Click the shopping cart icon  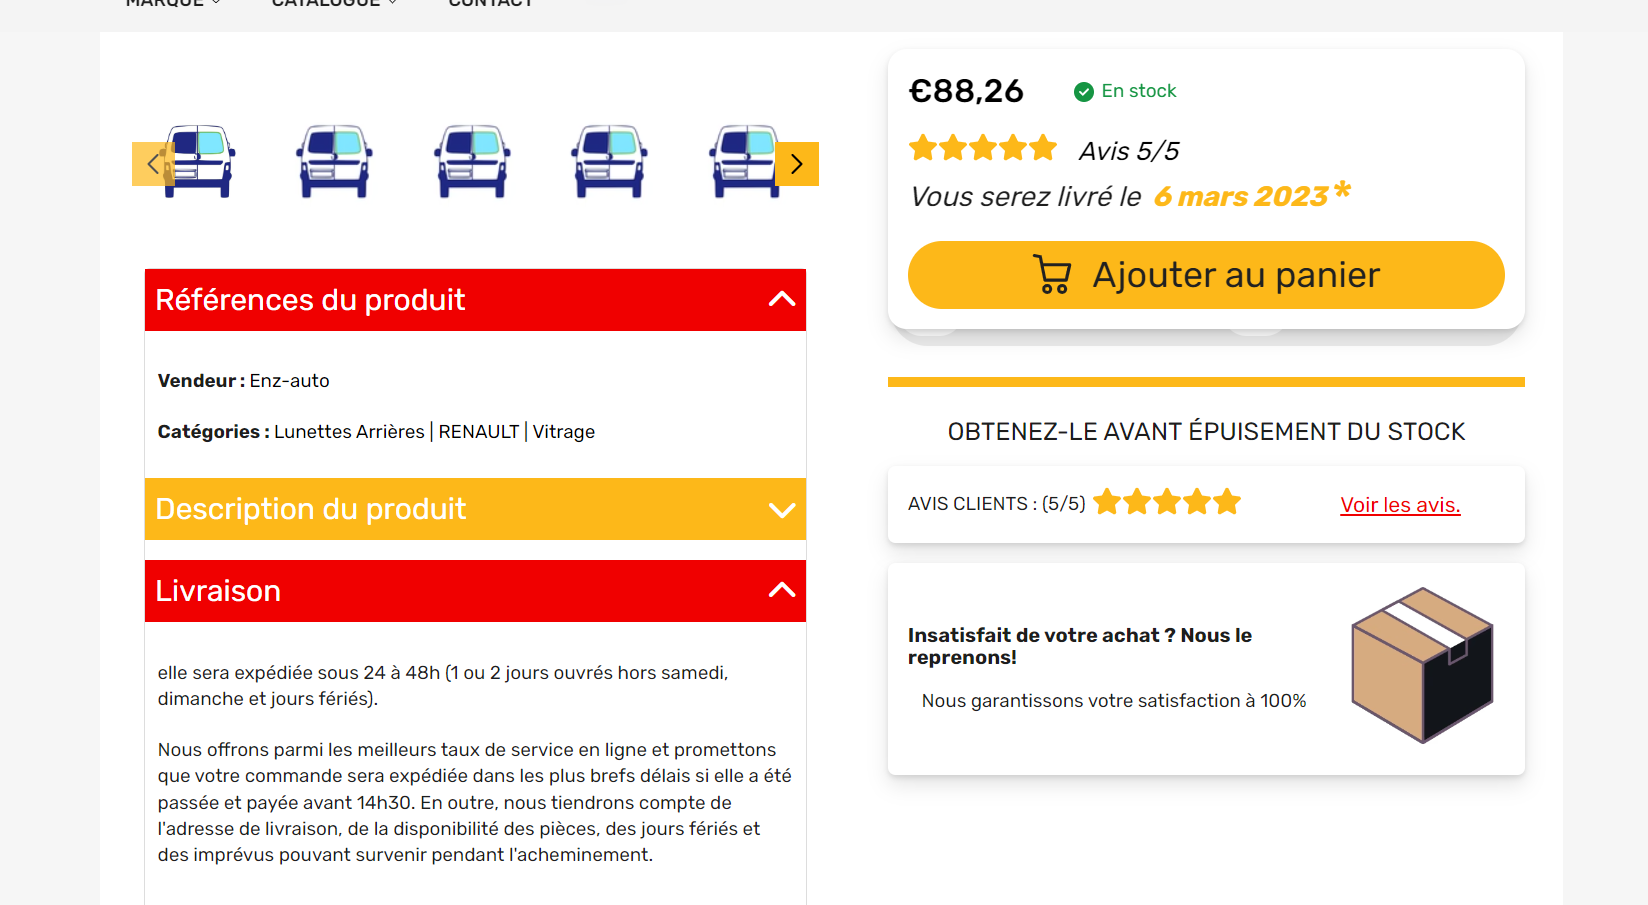pos(1051,275)
